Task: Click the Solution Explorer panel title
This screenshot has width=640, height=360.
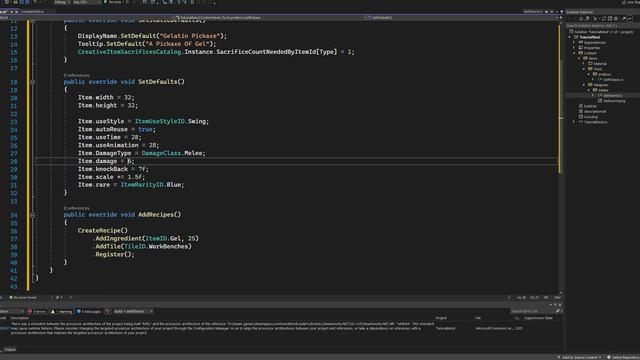Action: coord(580,12)
